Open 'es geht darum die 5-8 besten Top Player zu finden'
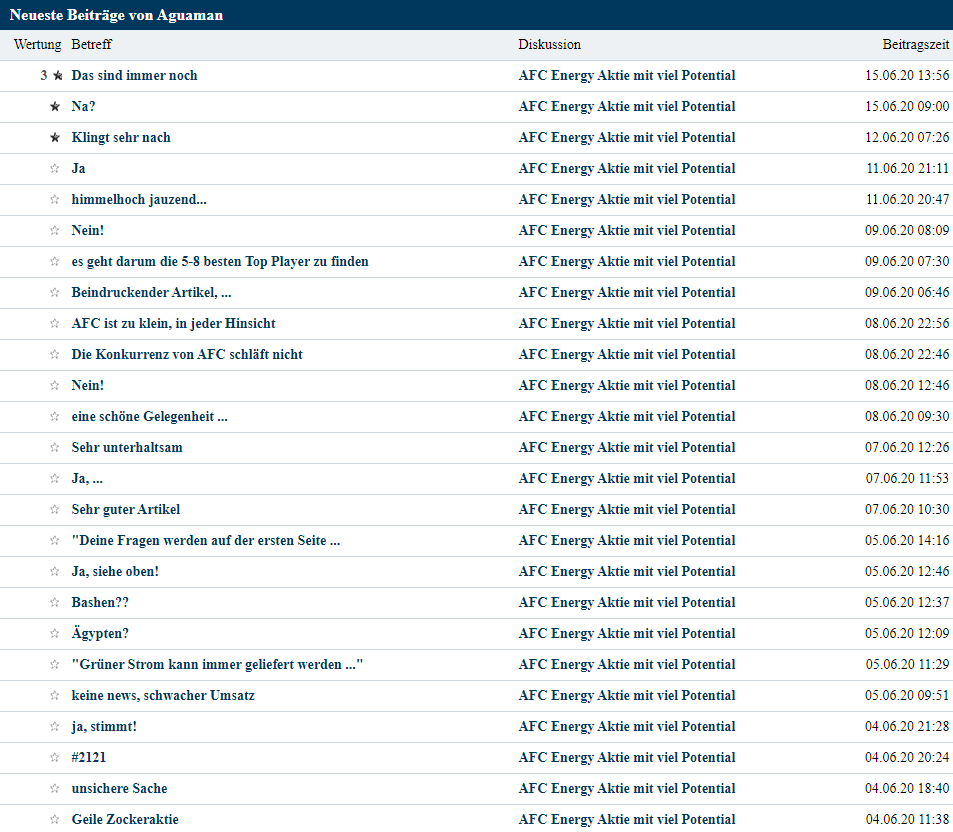Viewport: 953px width, 832px height. tap(220, 262)
